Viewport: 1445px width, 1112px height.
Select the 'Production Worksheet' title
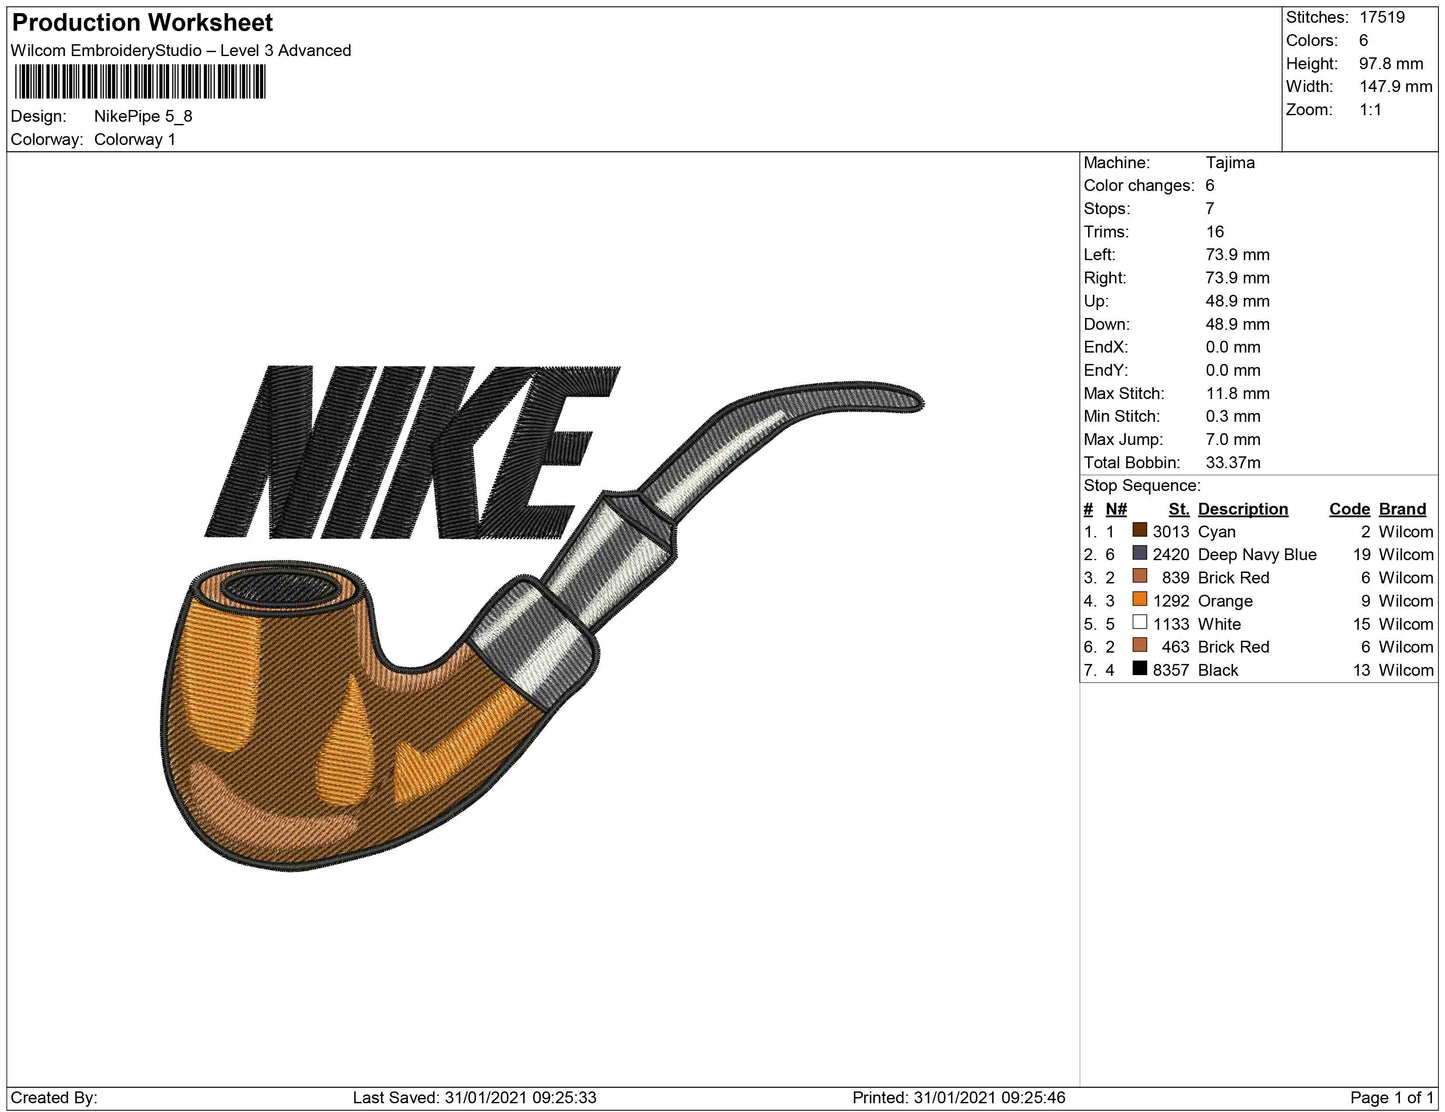coord(143,23)
